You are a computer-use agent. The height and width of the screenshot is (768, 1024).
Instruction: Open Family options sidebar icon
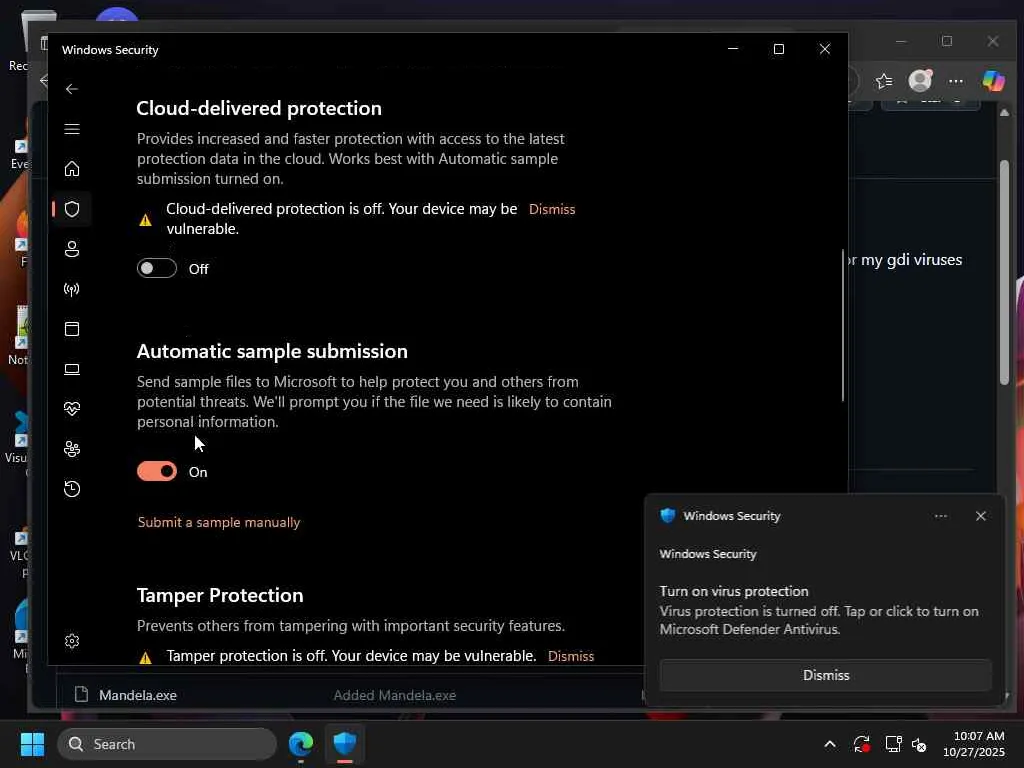click(72, 449)
